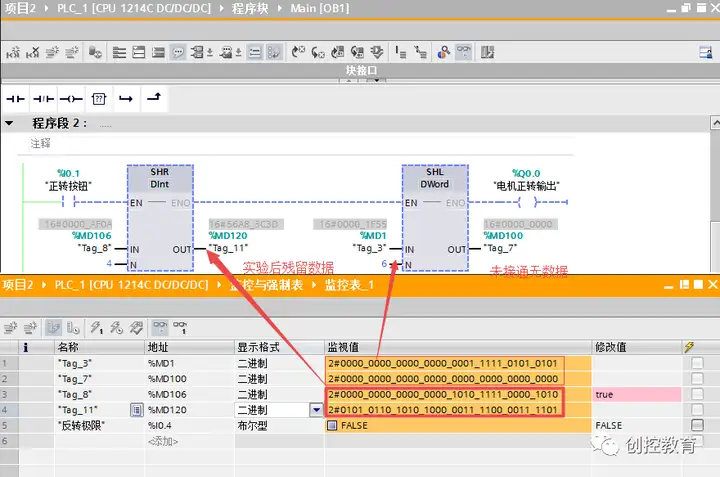
Task: Click the <添加> new address cell
Action: pyautogui.click(x=190, y=441)
